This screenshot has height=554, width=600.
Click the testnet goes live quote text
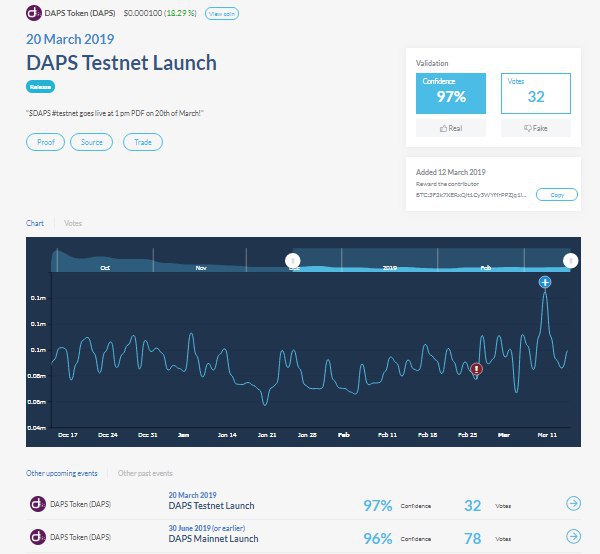(x=115, y=113)
